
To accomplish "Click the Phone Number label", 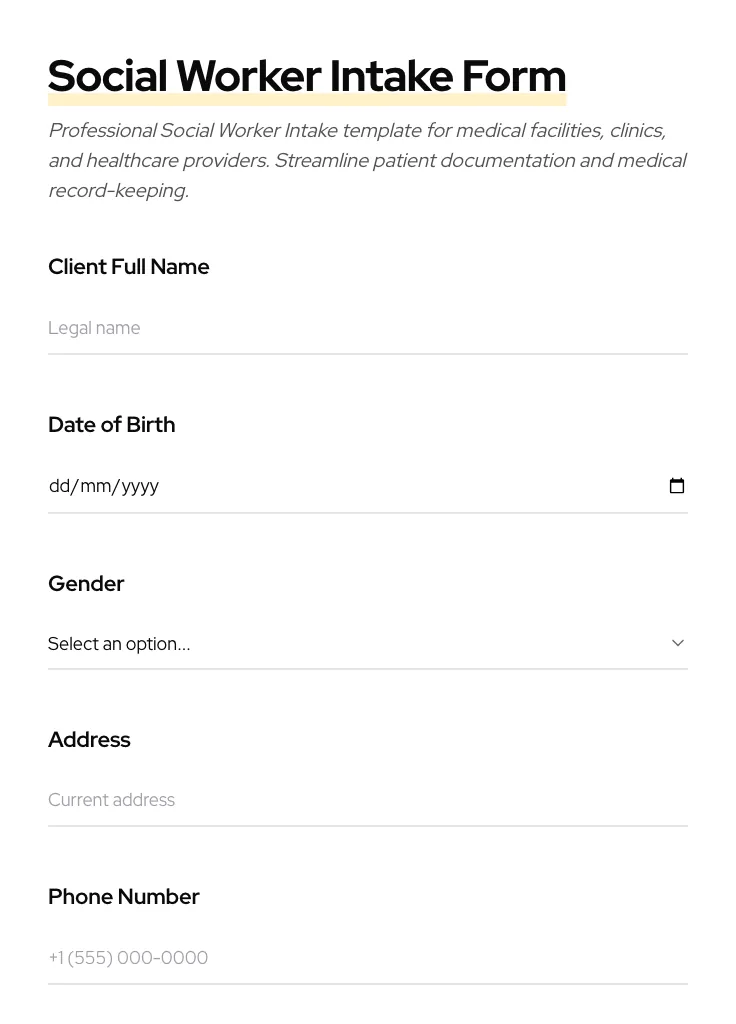I will (x=123, y=897).
